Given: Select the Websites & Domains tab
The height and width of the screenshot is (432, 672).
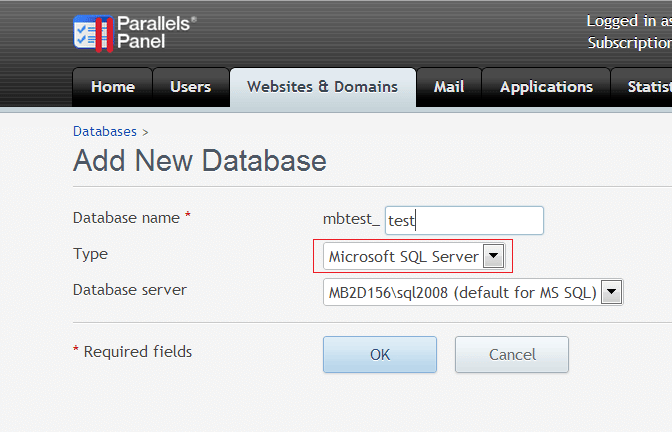Looking at the screenshot, I should point(322,87).
